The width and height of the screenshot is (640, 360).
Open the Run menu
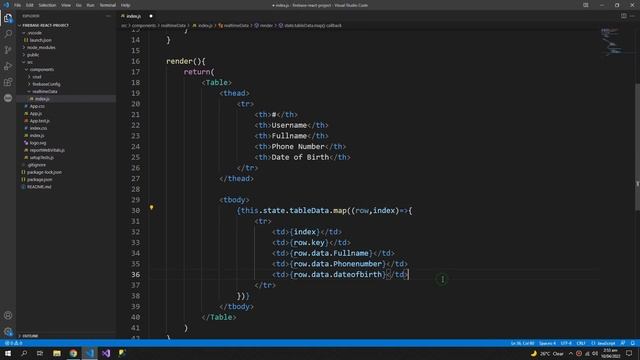(90, 5)
